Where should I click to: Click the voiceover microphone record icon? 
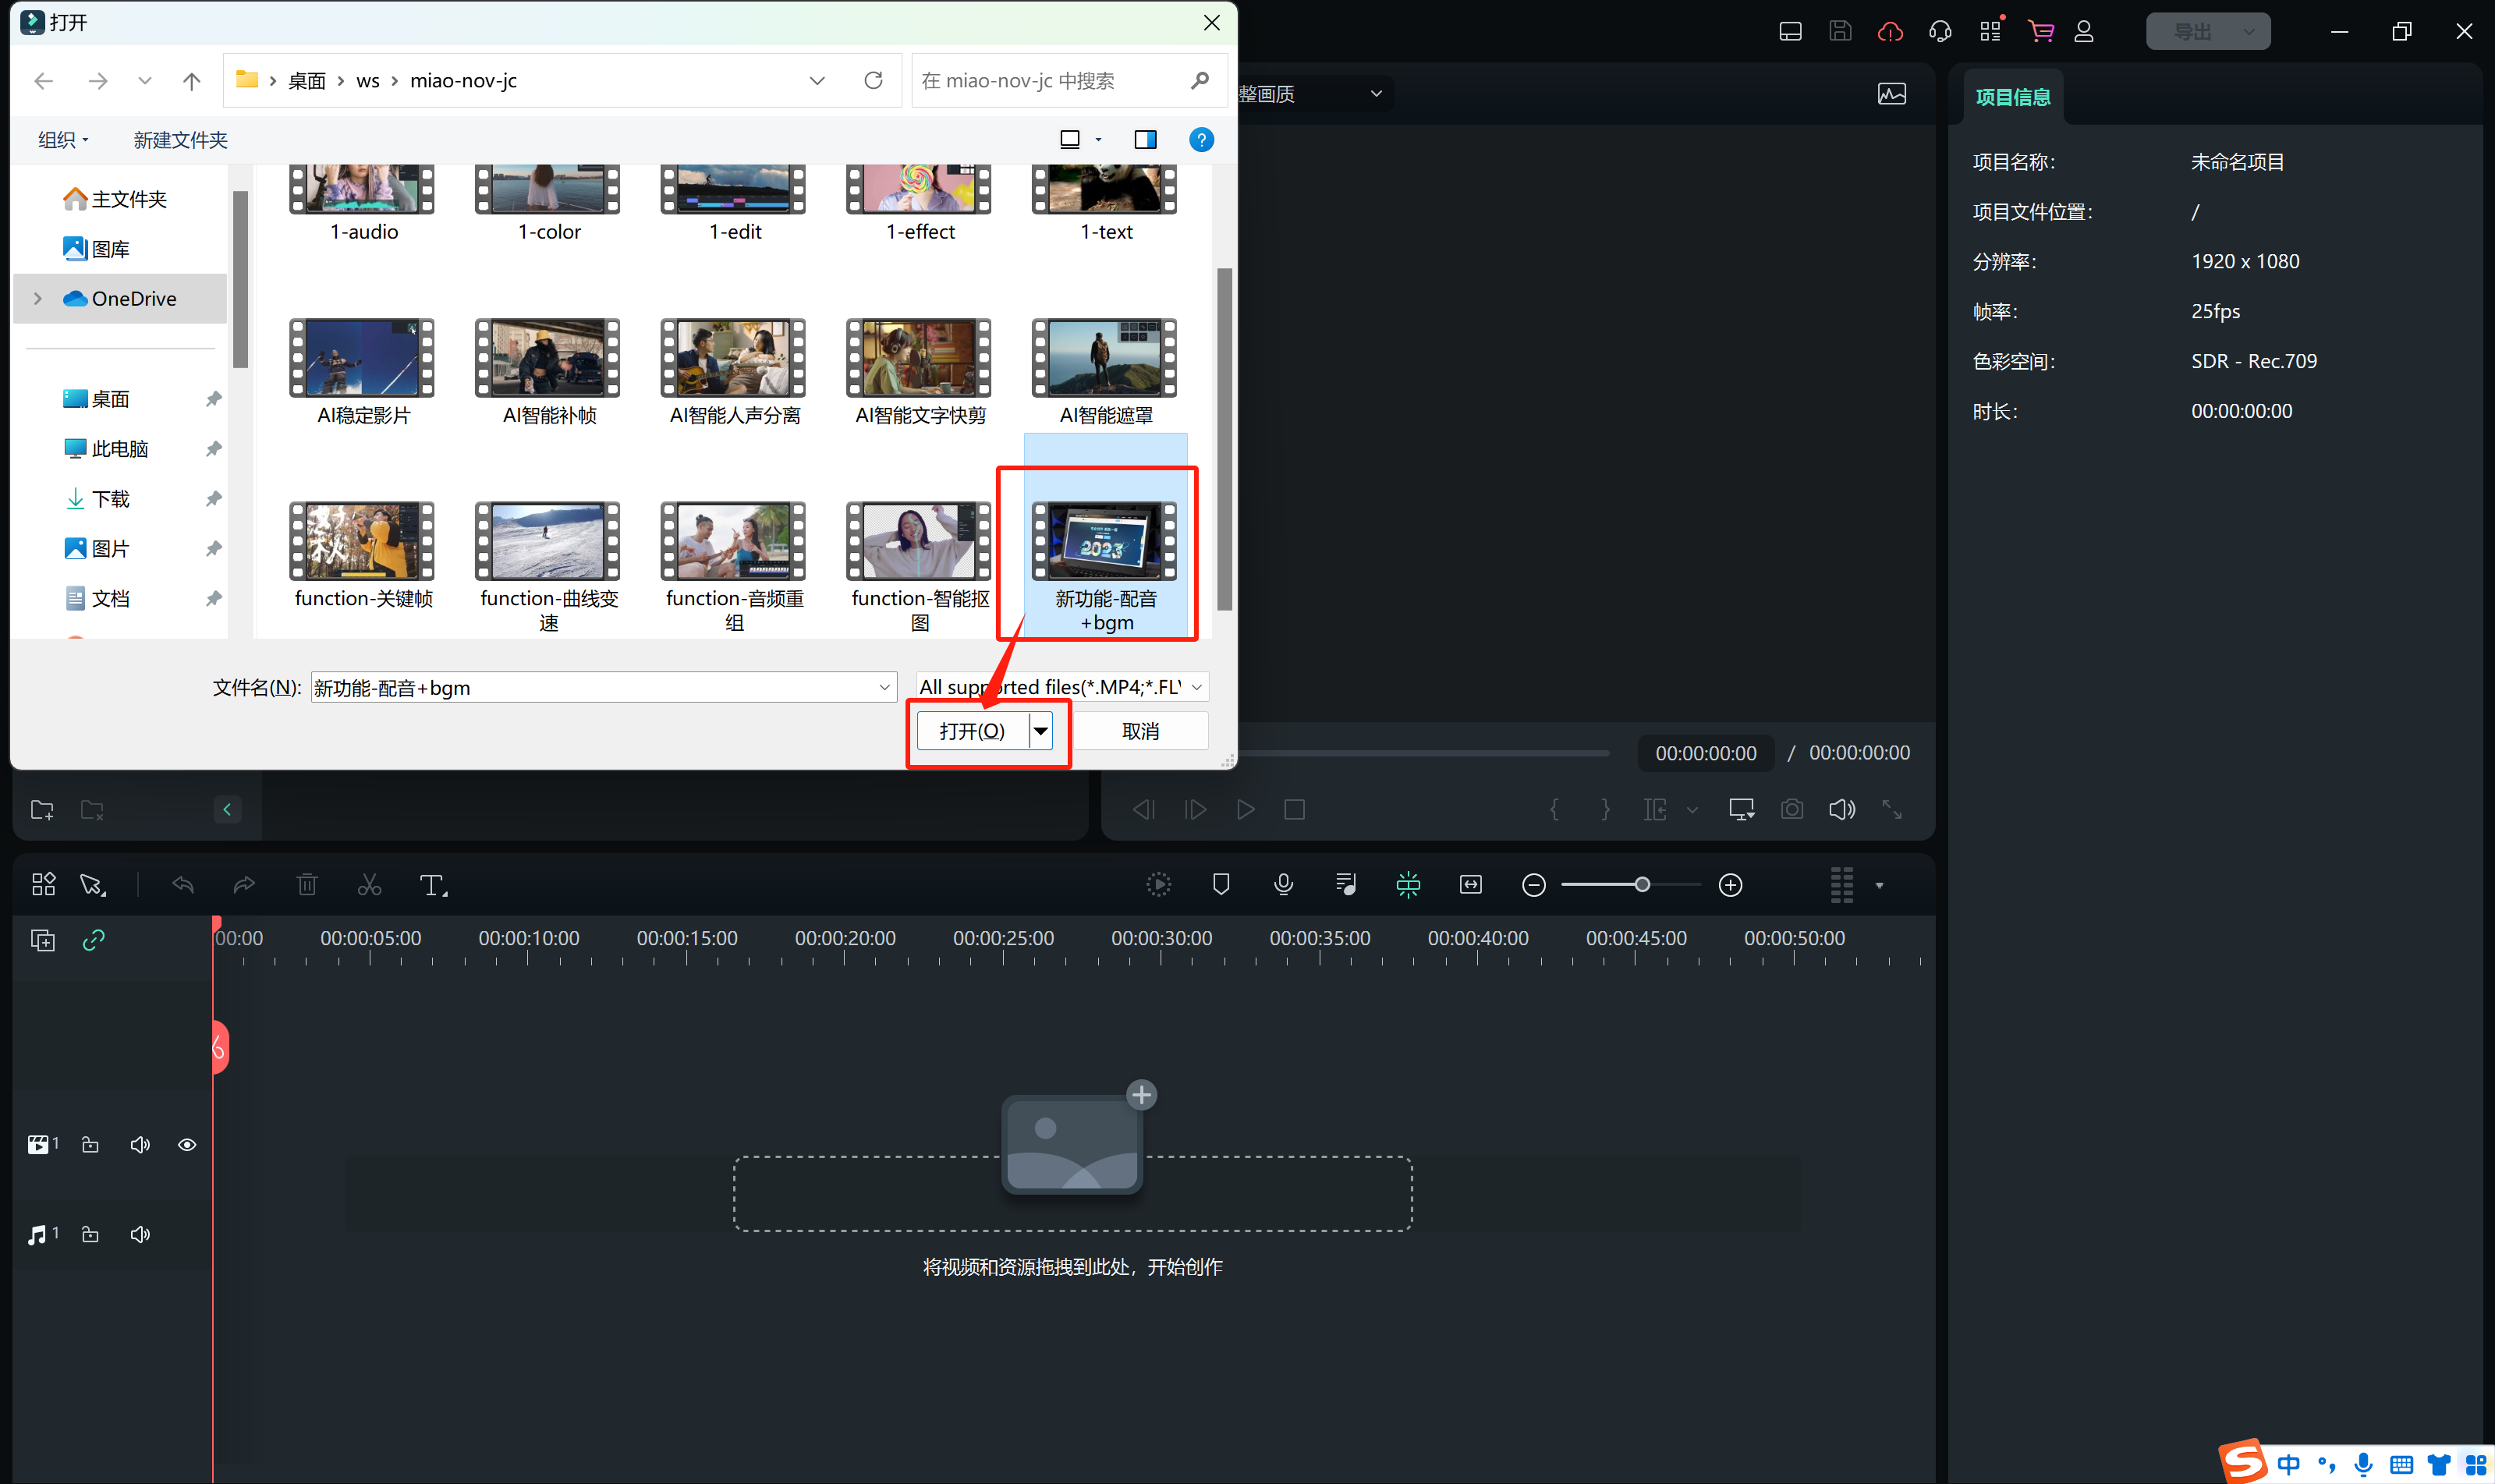point(1283,884)
